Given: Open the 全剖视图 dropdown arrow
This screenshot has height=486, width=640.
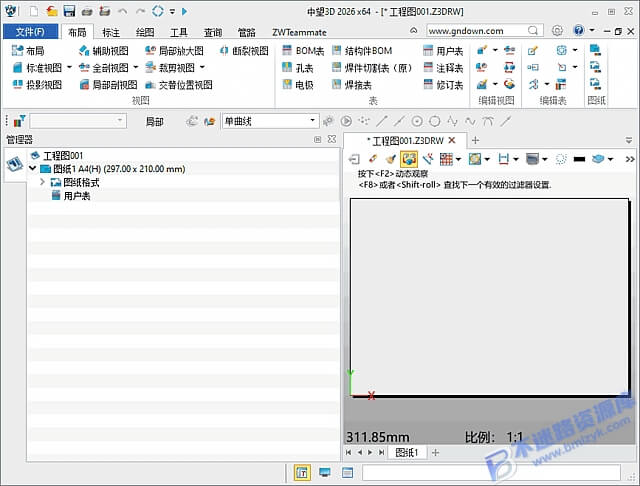Looking at the screenshot, I should coord(136,67).
